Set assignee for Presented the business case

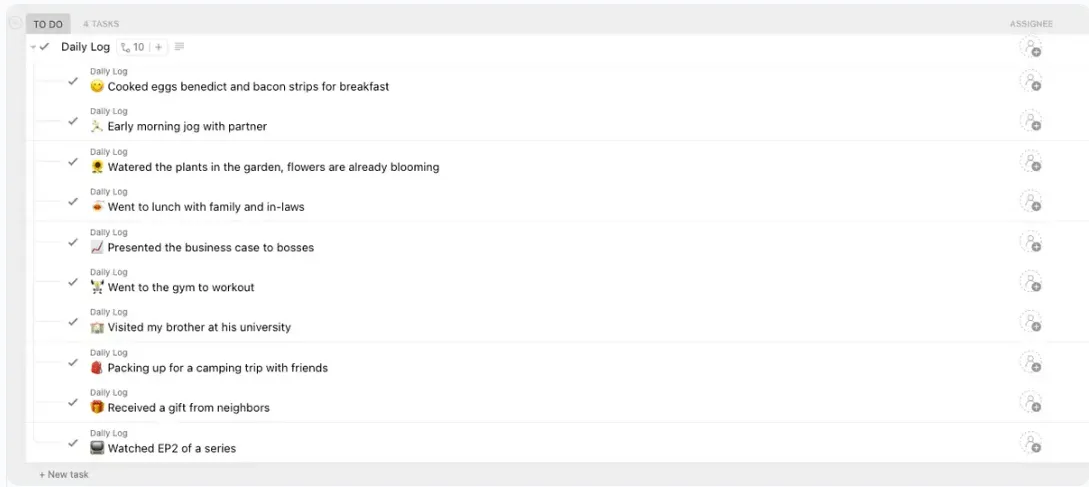pos(1031,242)
